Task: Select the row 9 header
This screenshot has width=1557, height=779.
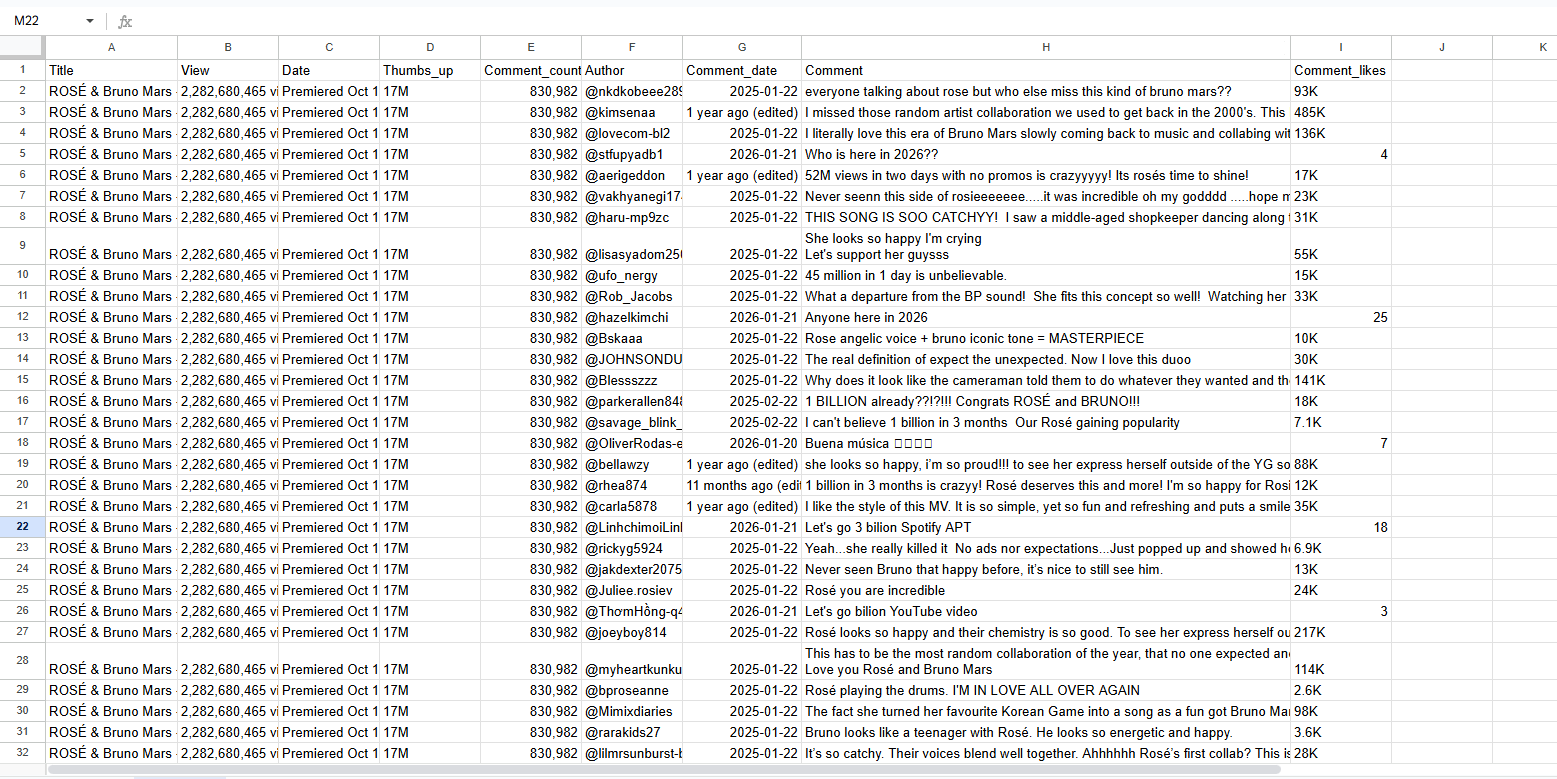Action: tap(22, 245)
